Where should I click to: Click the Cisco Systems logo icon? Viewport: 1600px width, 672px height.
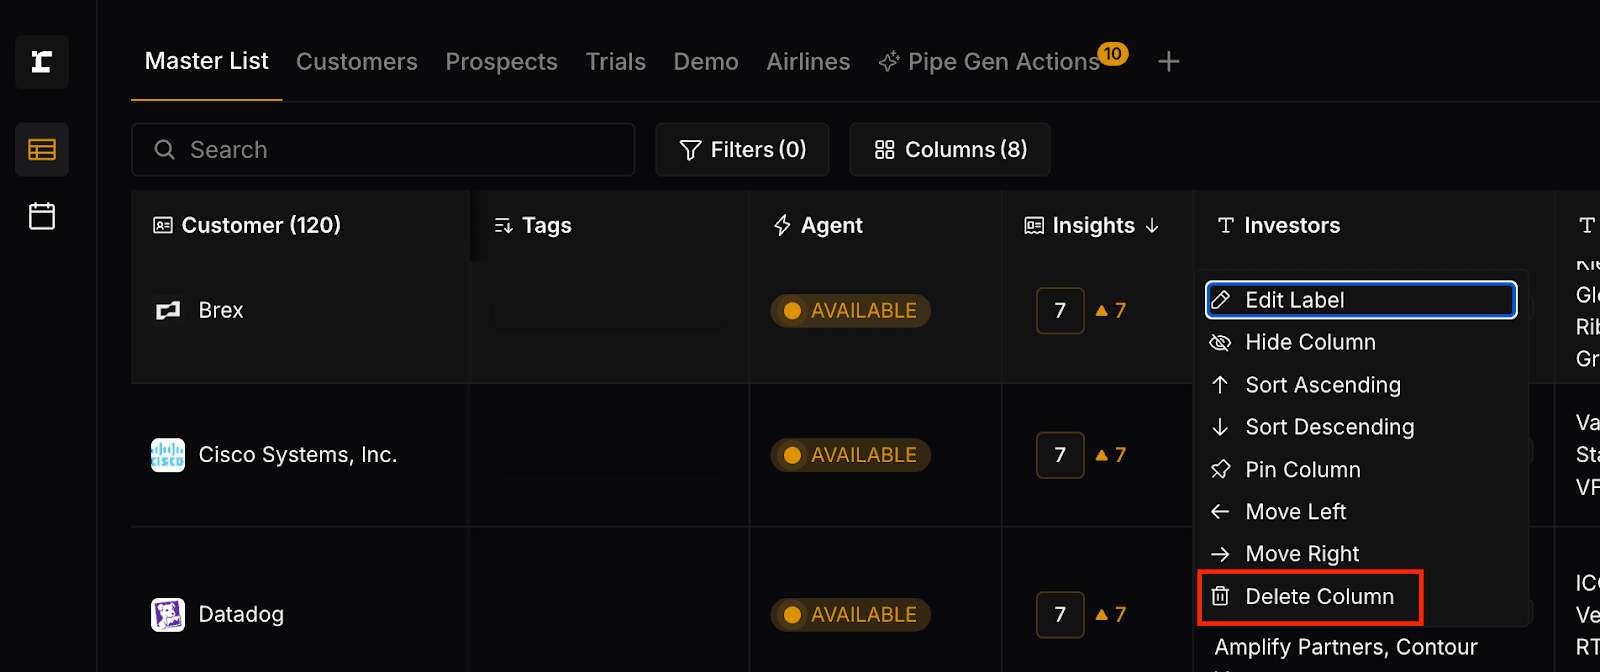pos(168,455)
